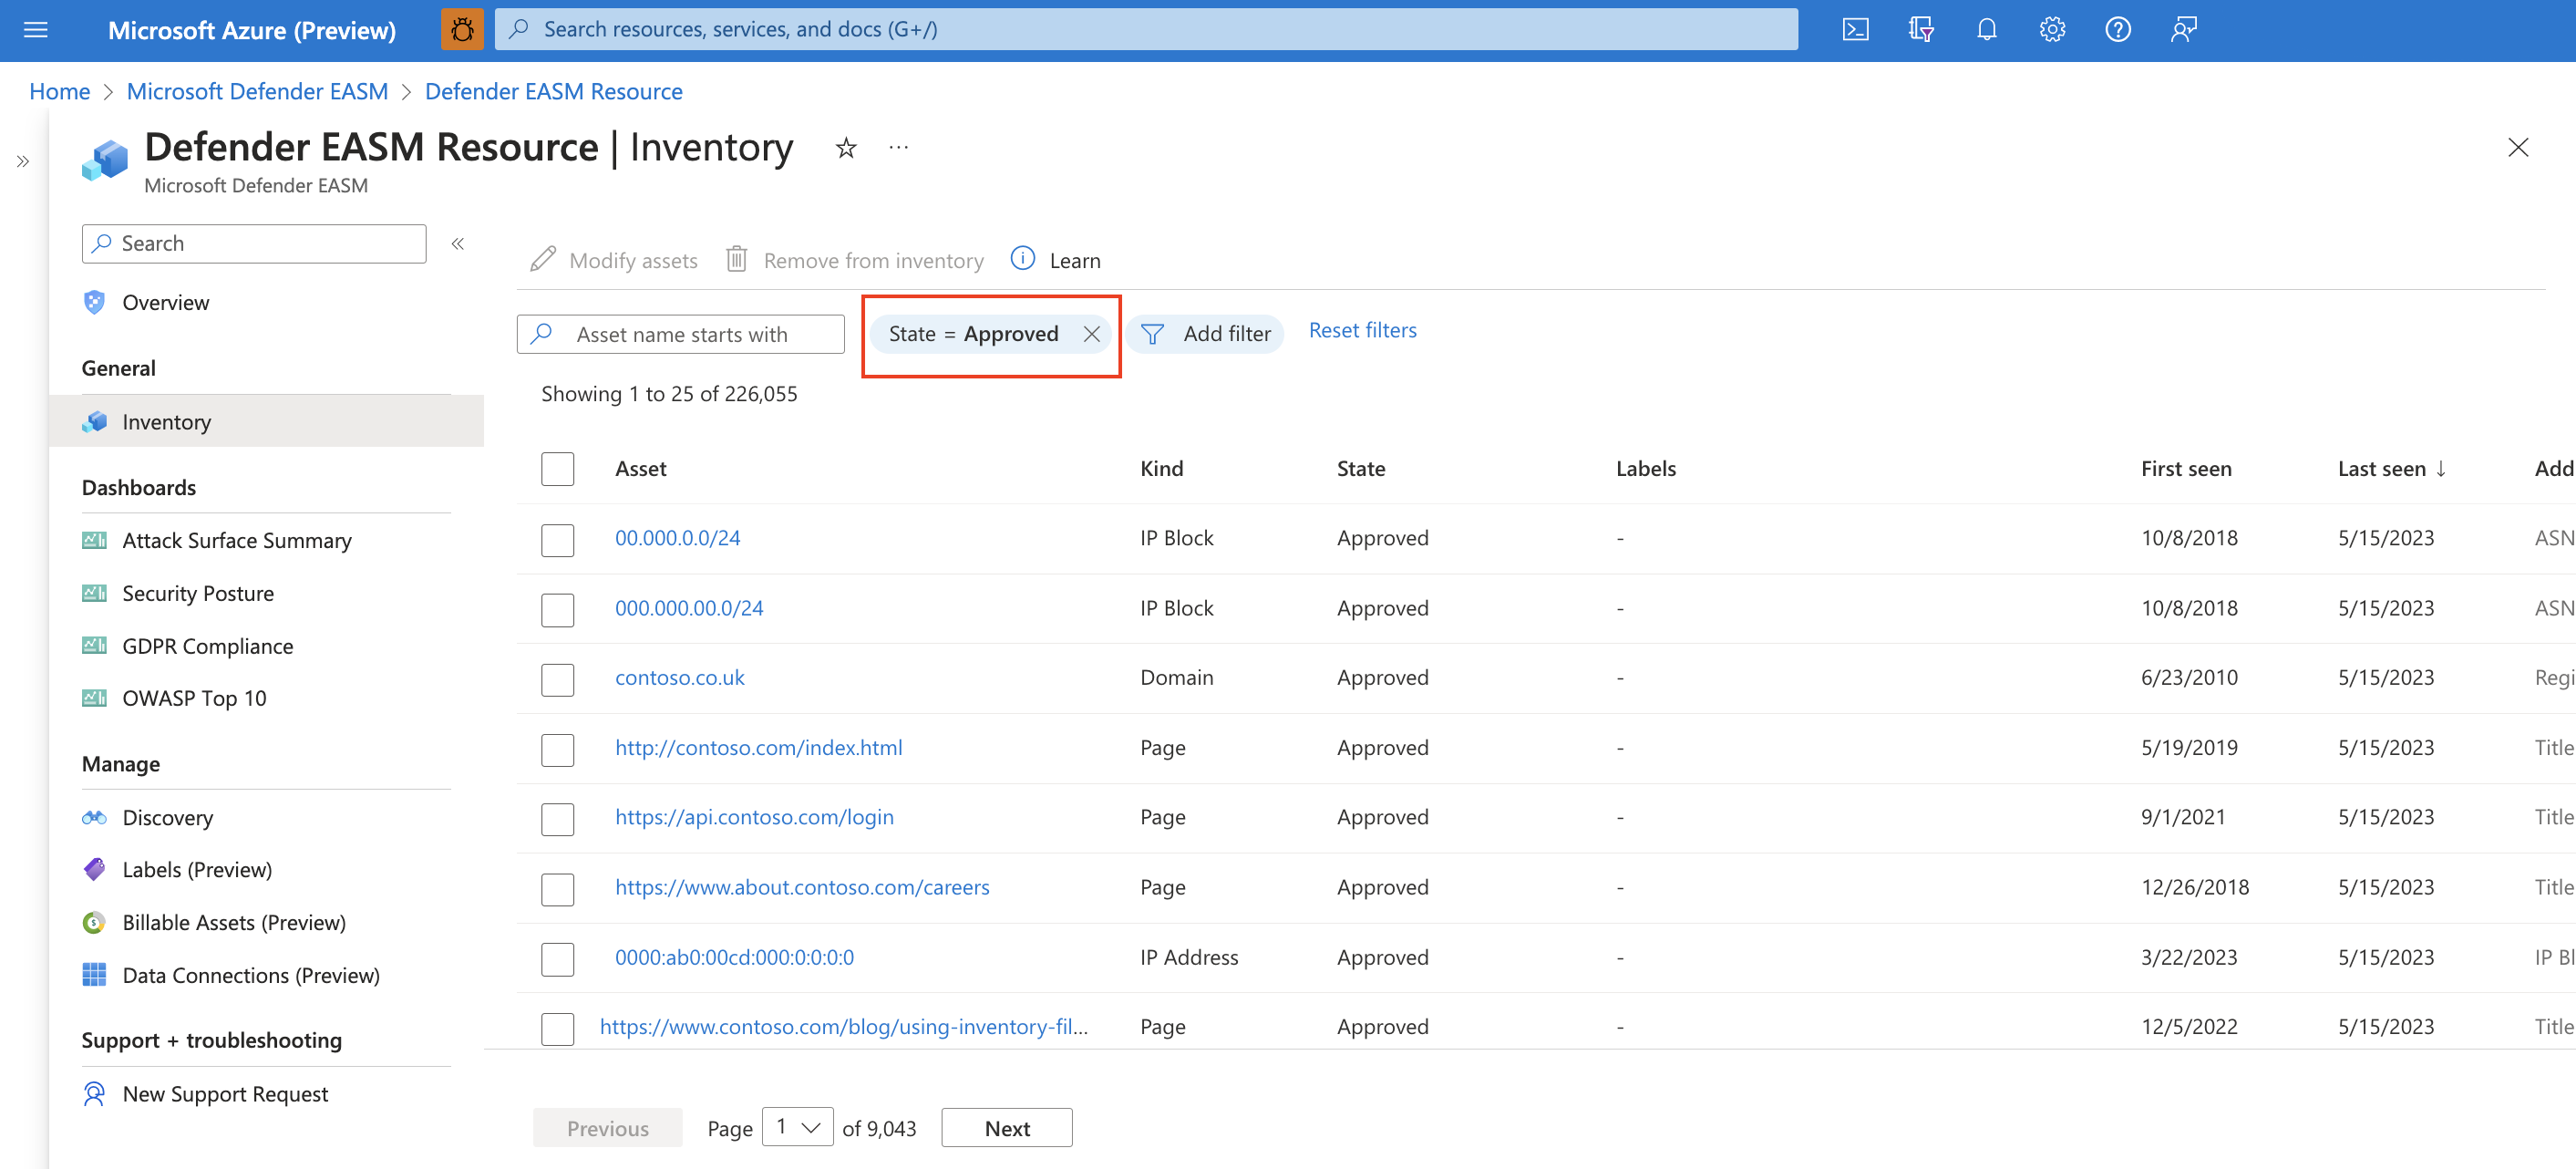Click Reset filters to clear all filters
2576x1169 pixels.
(x=1362, y=329)
